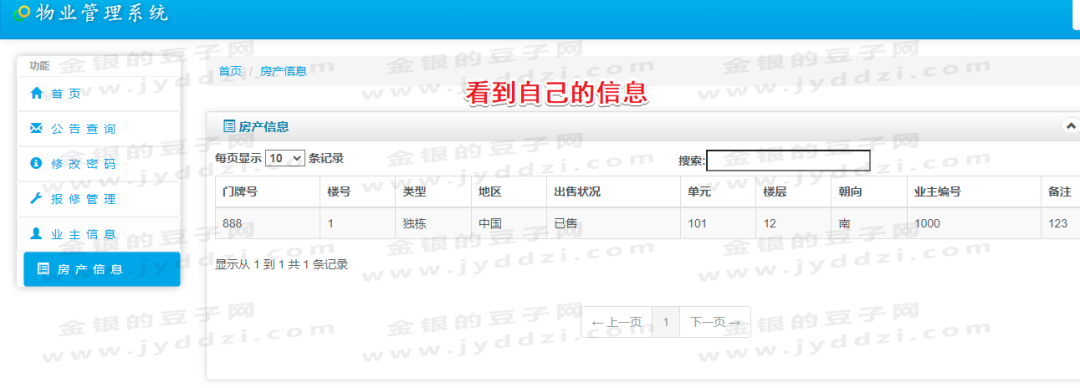Click the 101 unit cell
This screenshot has width=1080, height=388.
point(718,223)
